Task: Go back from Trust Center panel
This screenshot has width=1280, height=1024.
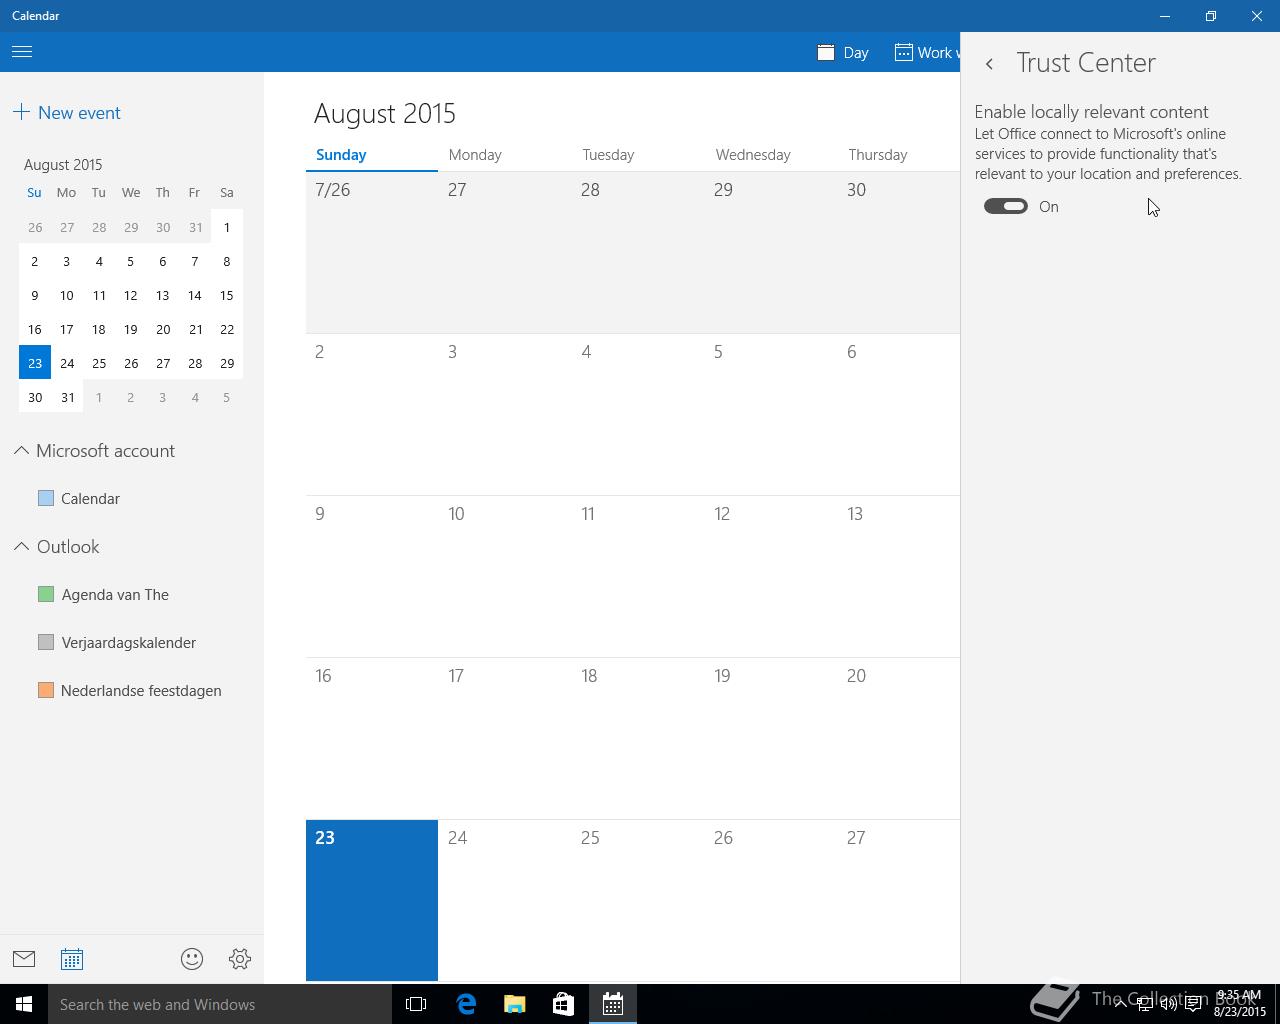Action: pyautogui.click(x=989, y=64)
